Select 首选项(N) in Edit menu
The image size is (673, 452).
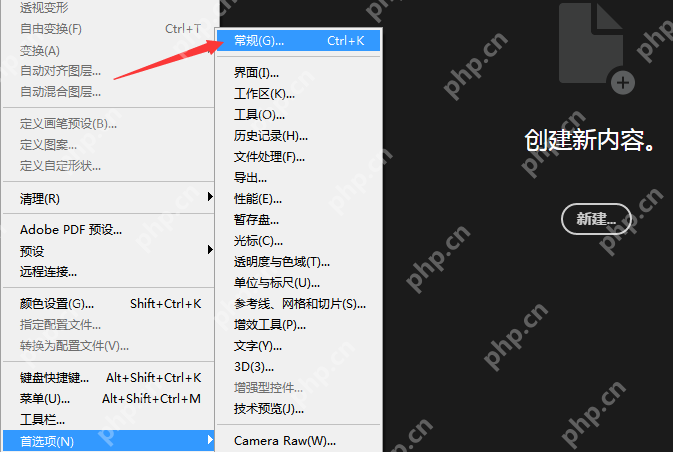click(108, 441)
